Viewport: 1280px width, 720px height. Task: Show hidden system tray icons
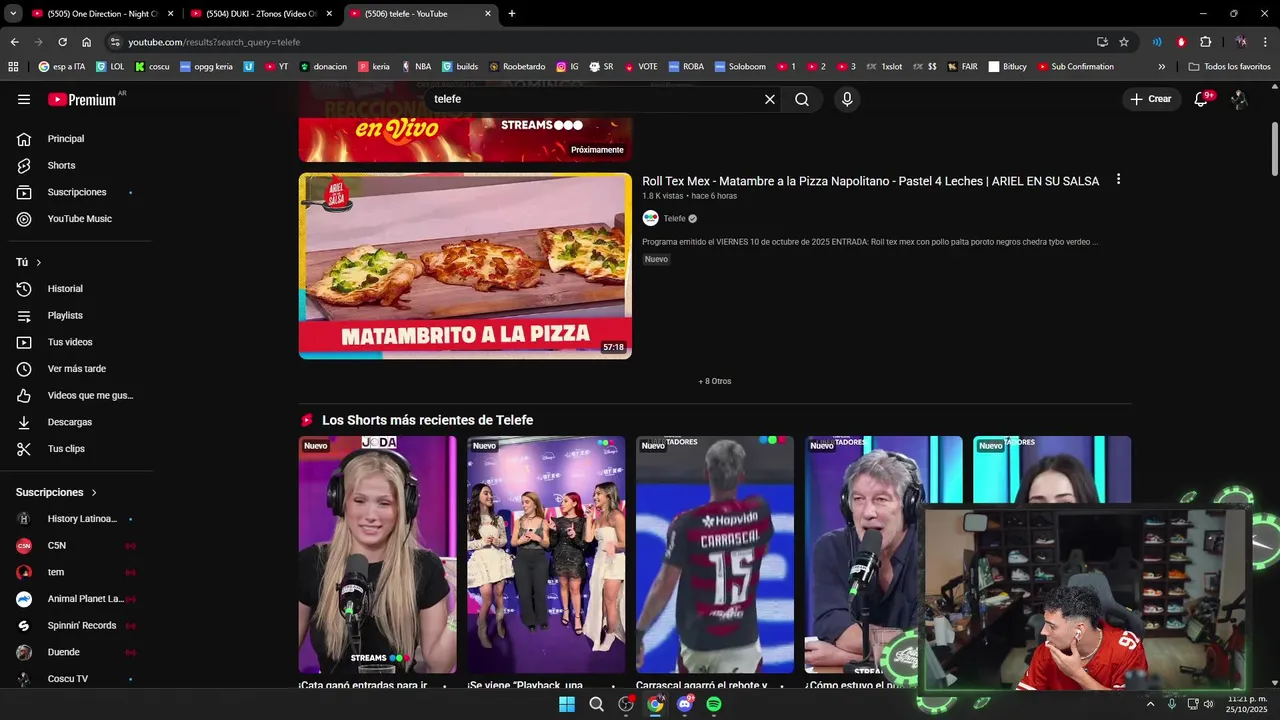[x=1150, y=704]
